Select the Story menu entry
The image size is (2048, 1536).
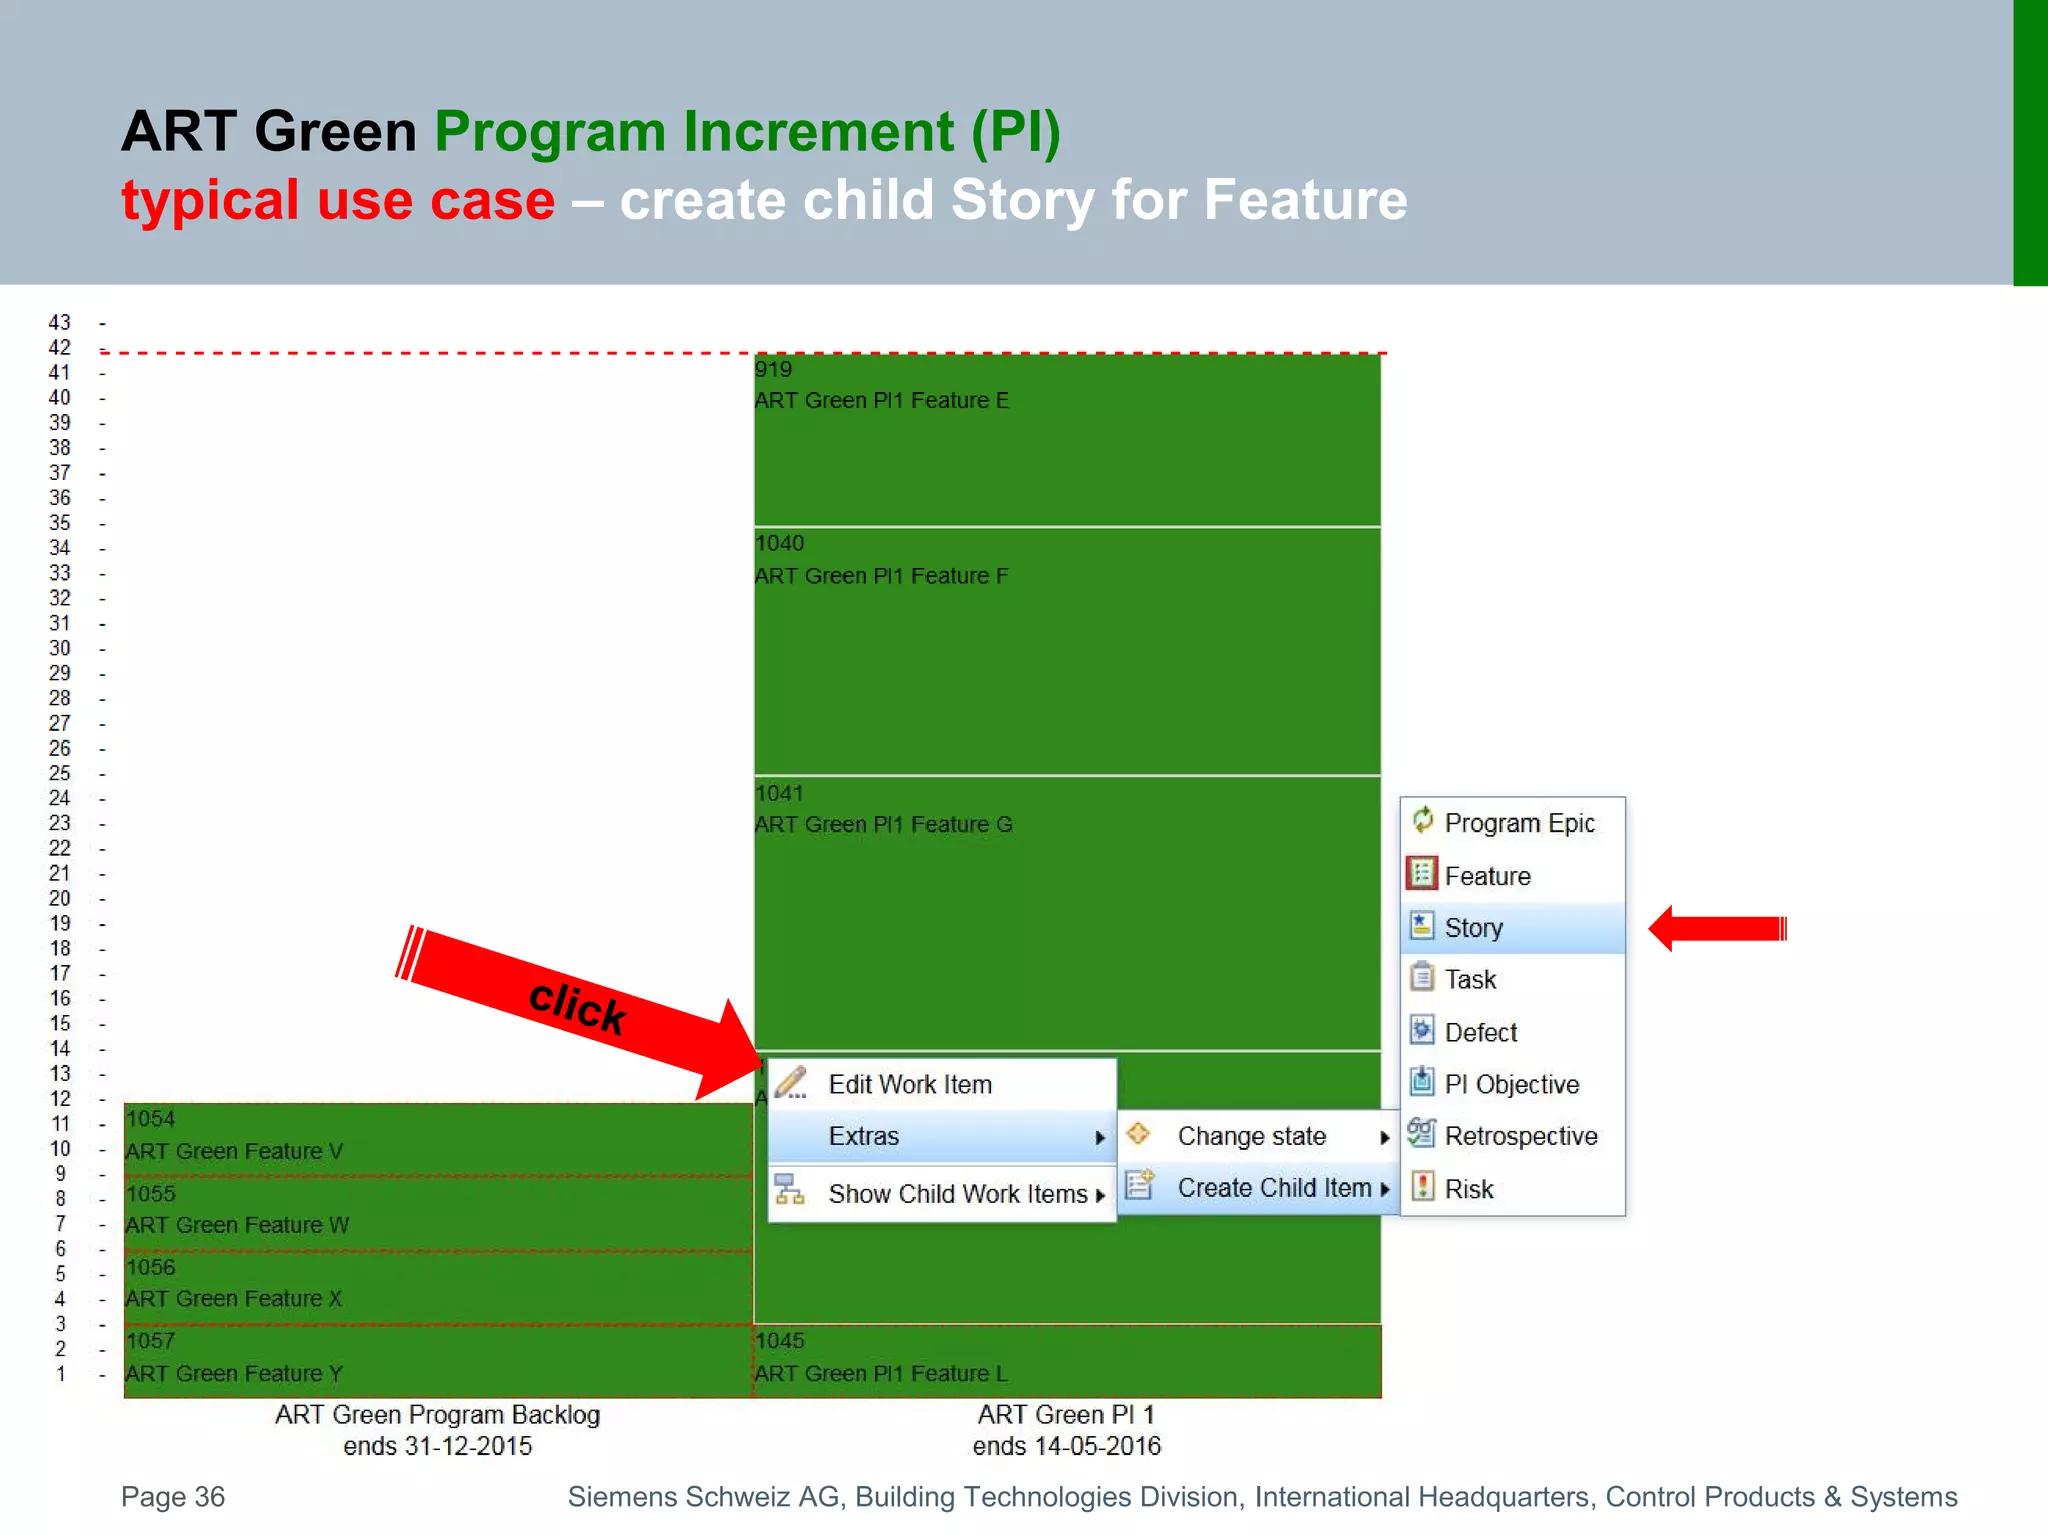click(x=1473, y=928)
